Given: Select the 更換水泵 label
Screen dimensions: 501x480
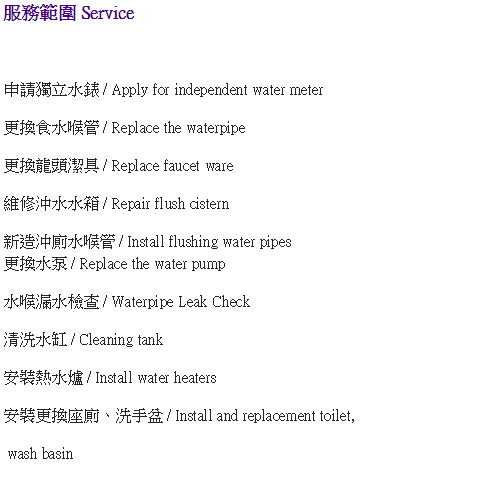Looking at the screenshot, I should point(36,264).
